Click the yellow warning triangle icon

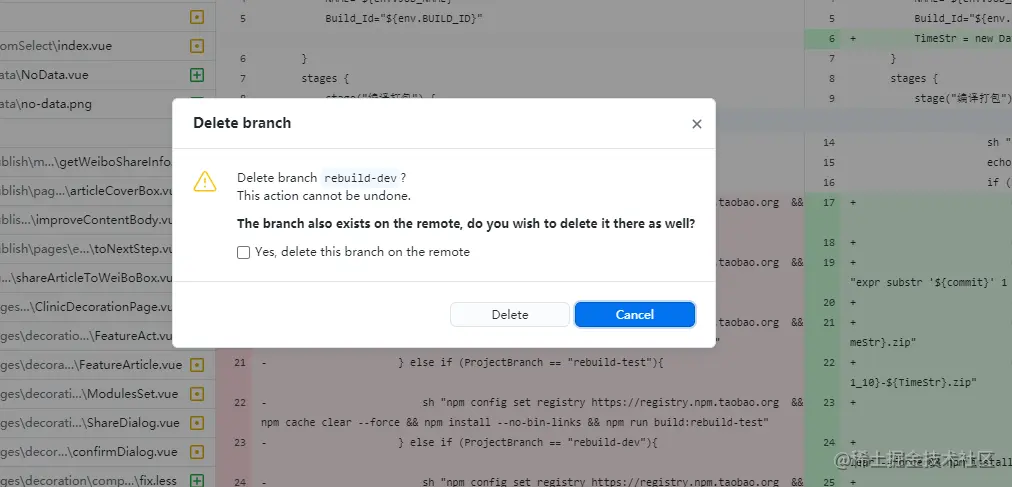pyautogui.click(x=205, y=181)
